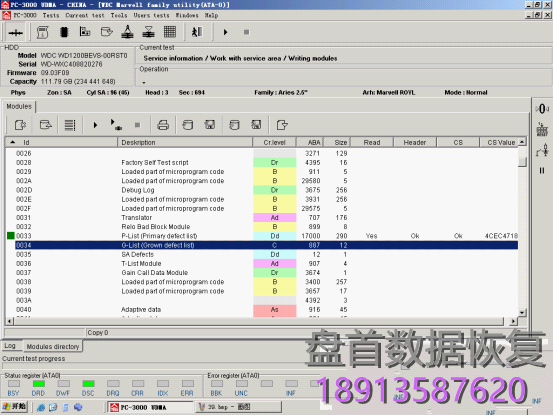Click the scroll document icon in main toolbar
The height and width of the screenshot is (415, 553).
(43, 32)
